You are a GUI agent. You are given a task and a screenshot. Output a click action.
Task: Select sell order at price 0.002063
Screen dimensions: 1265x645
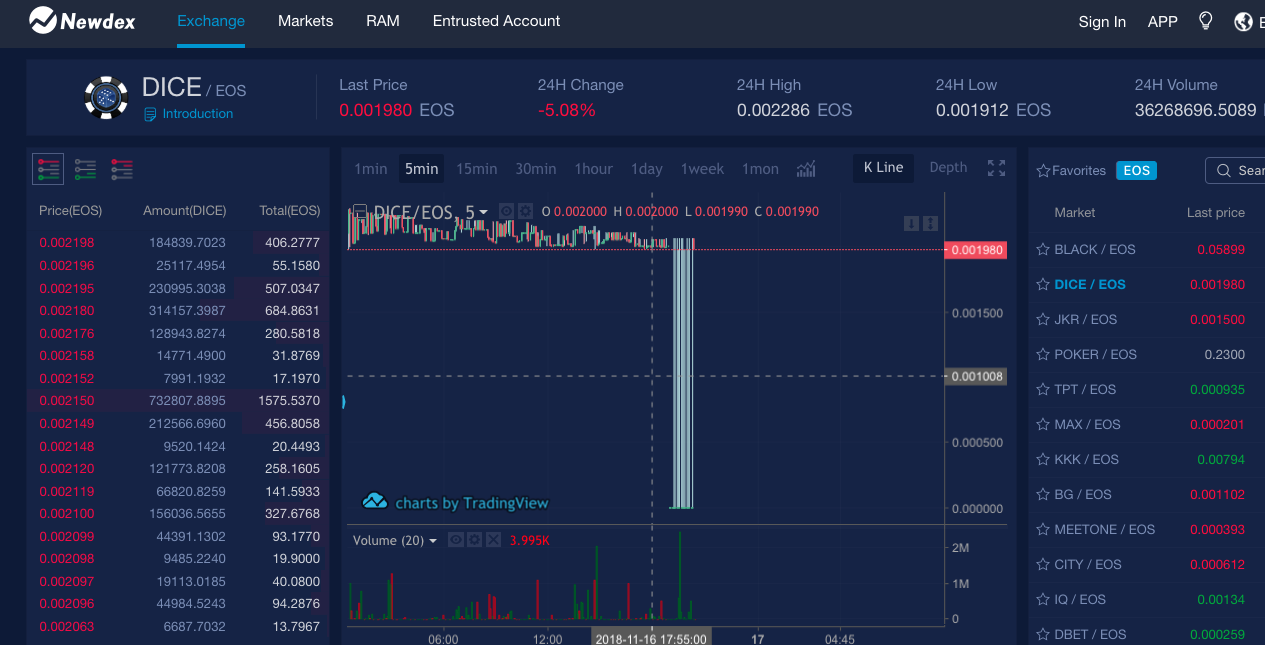tap(179, 627)
